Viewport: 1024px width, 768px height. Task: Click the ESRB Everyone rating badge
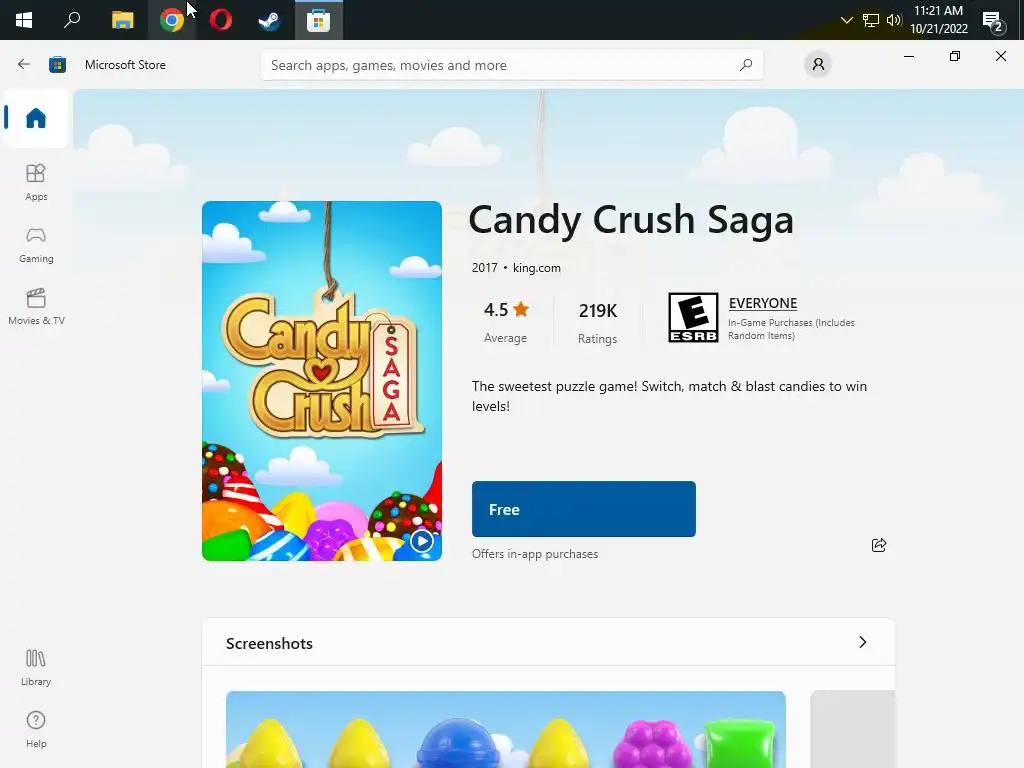pos(693,317)
